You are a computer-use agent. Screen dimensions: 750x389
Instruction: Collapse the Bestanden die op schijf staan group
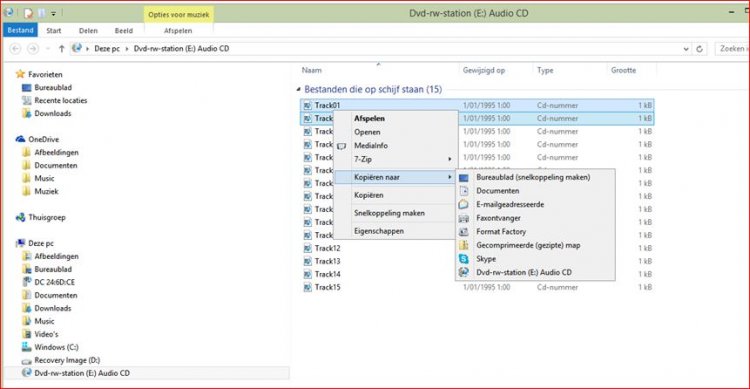pos(298,89)
